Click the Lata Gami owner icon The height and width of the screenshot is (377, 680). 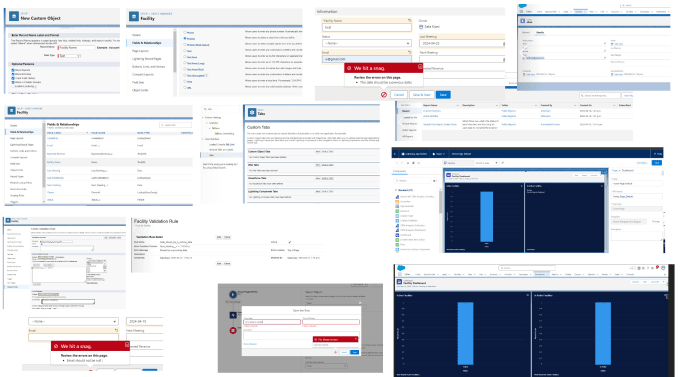421,27
